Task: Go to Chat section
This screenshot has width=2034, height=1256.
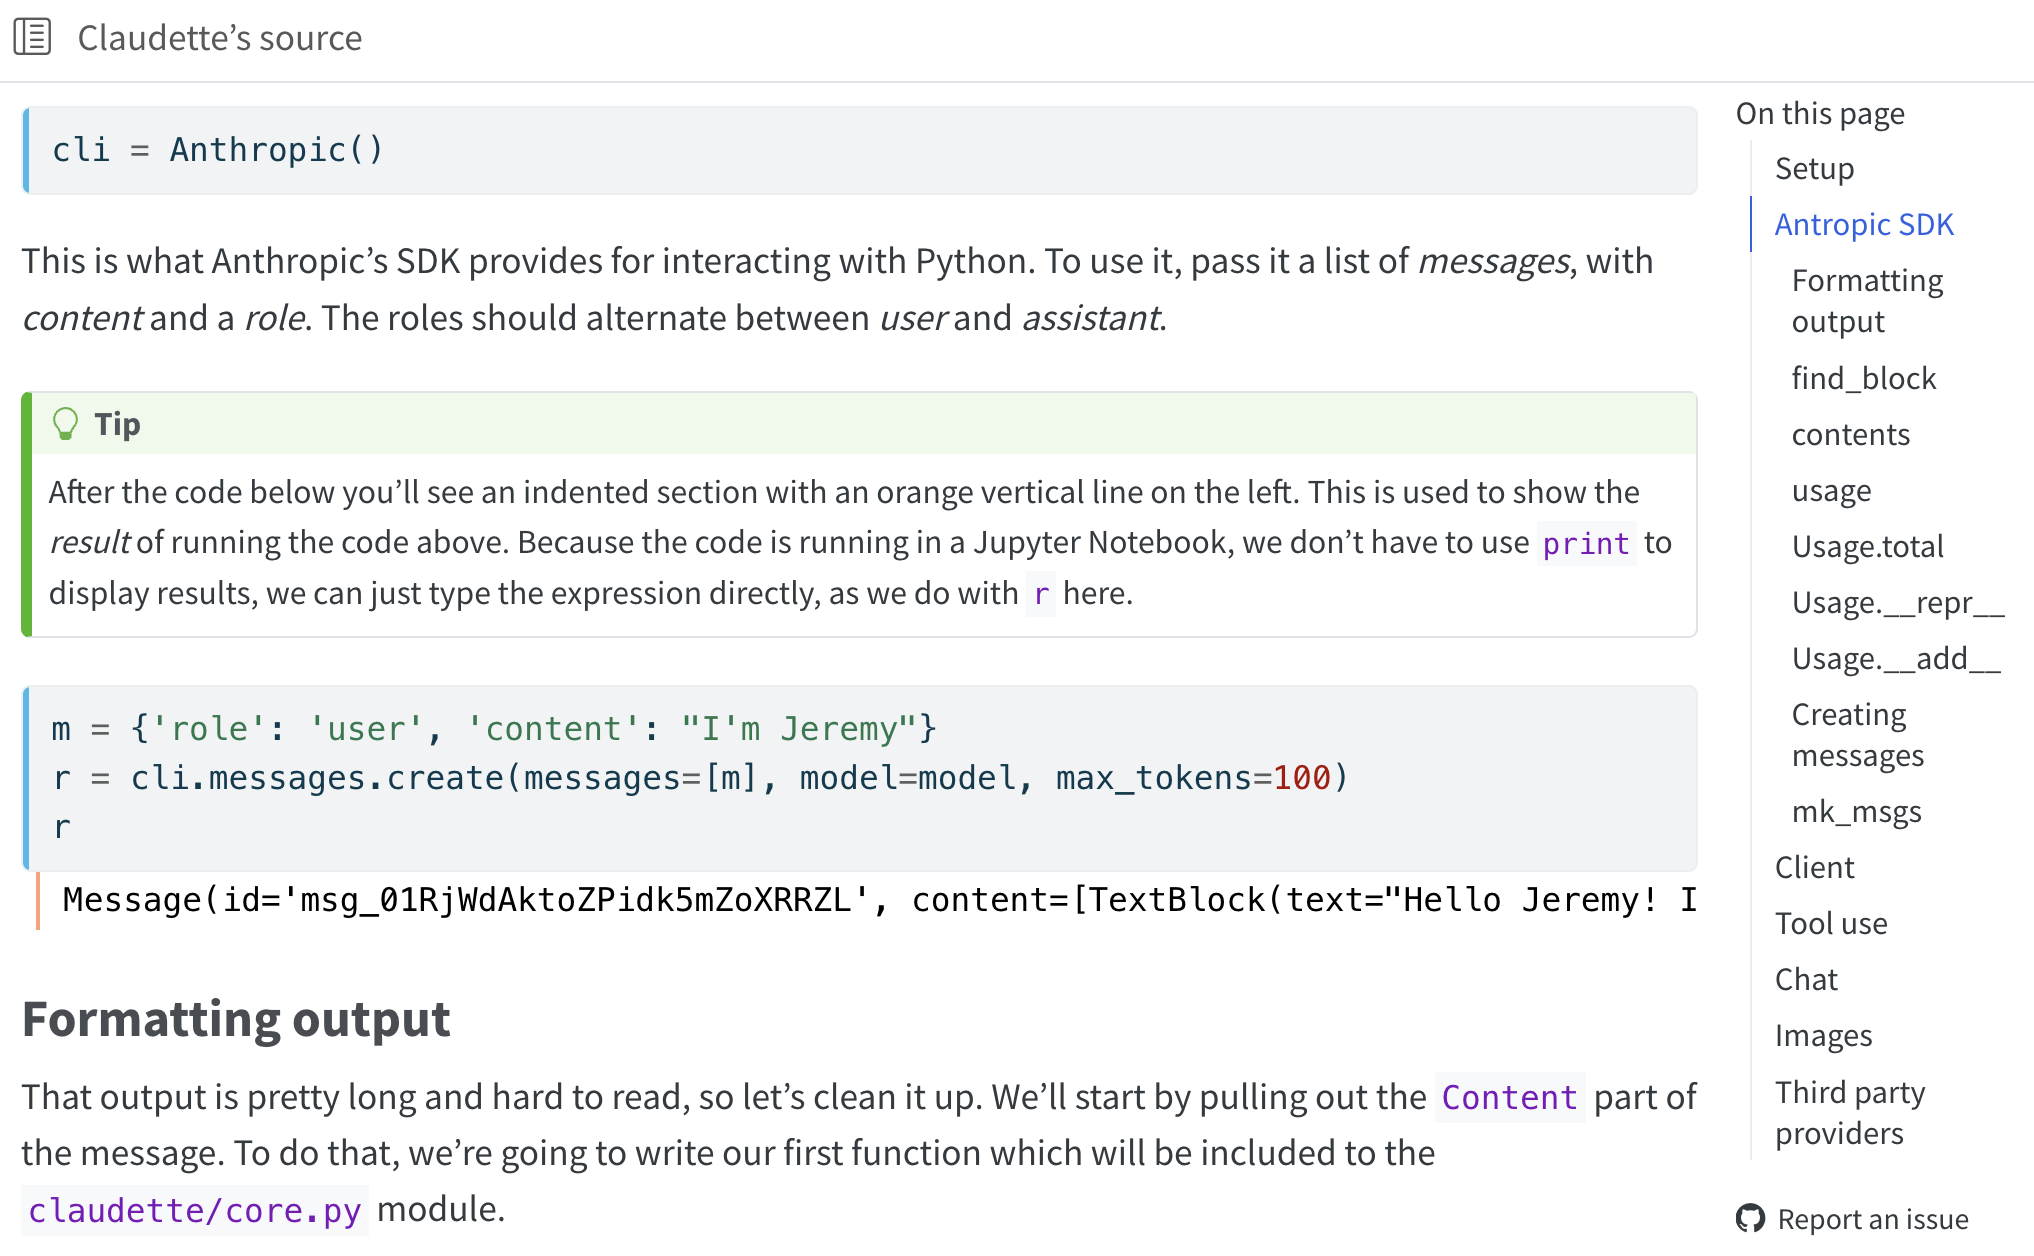Action: tap(1806, 980)
